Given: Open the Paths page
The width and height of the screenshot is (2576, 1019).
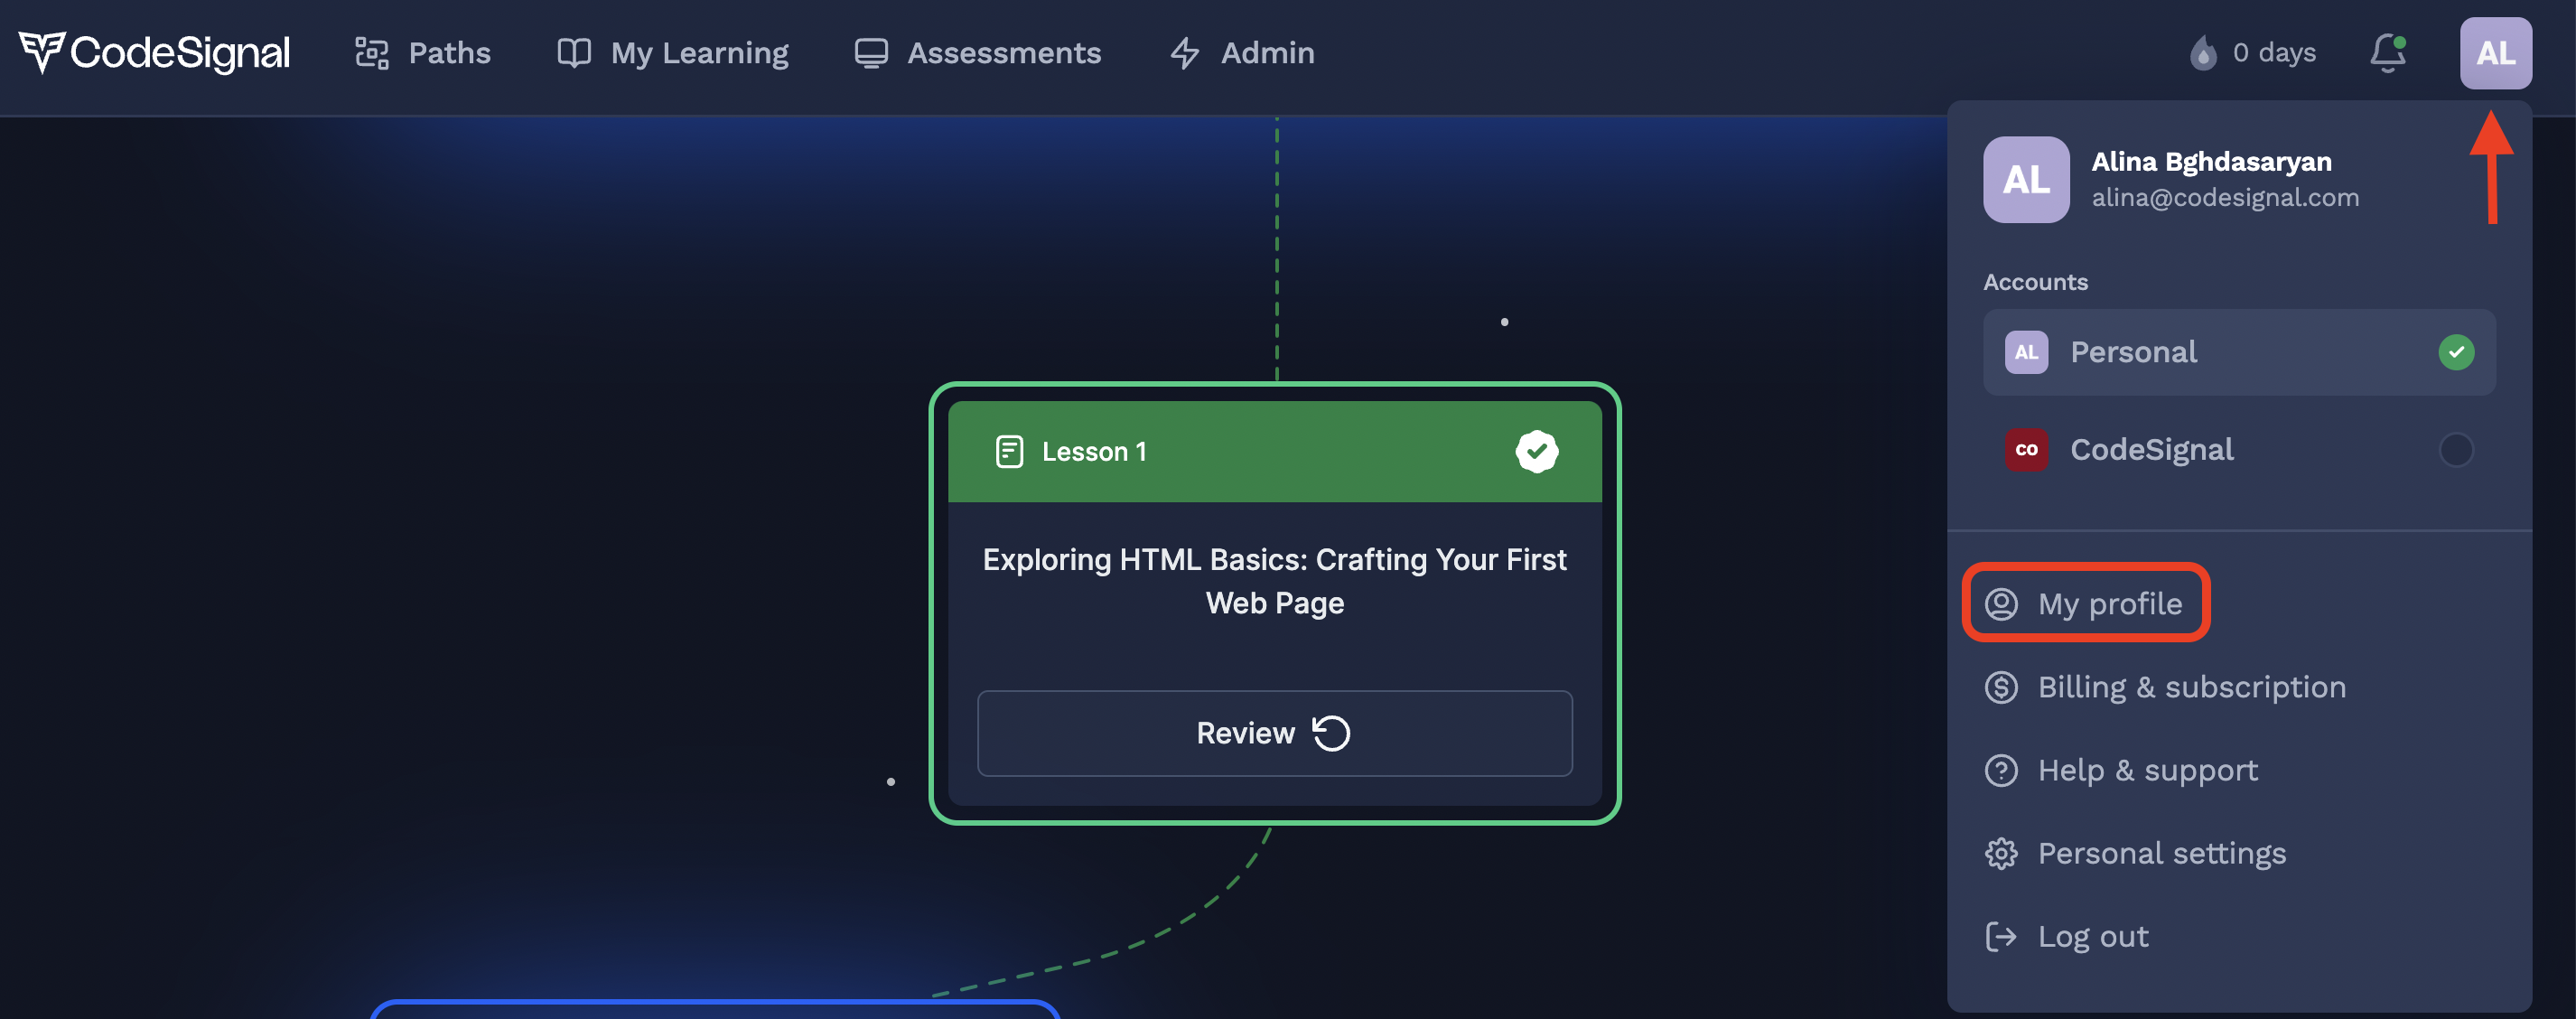Looking at the screenshot, I should click(422, 53).
